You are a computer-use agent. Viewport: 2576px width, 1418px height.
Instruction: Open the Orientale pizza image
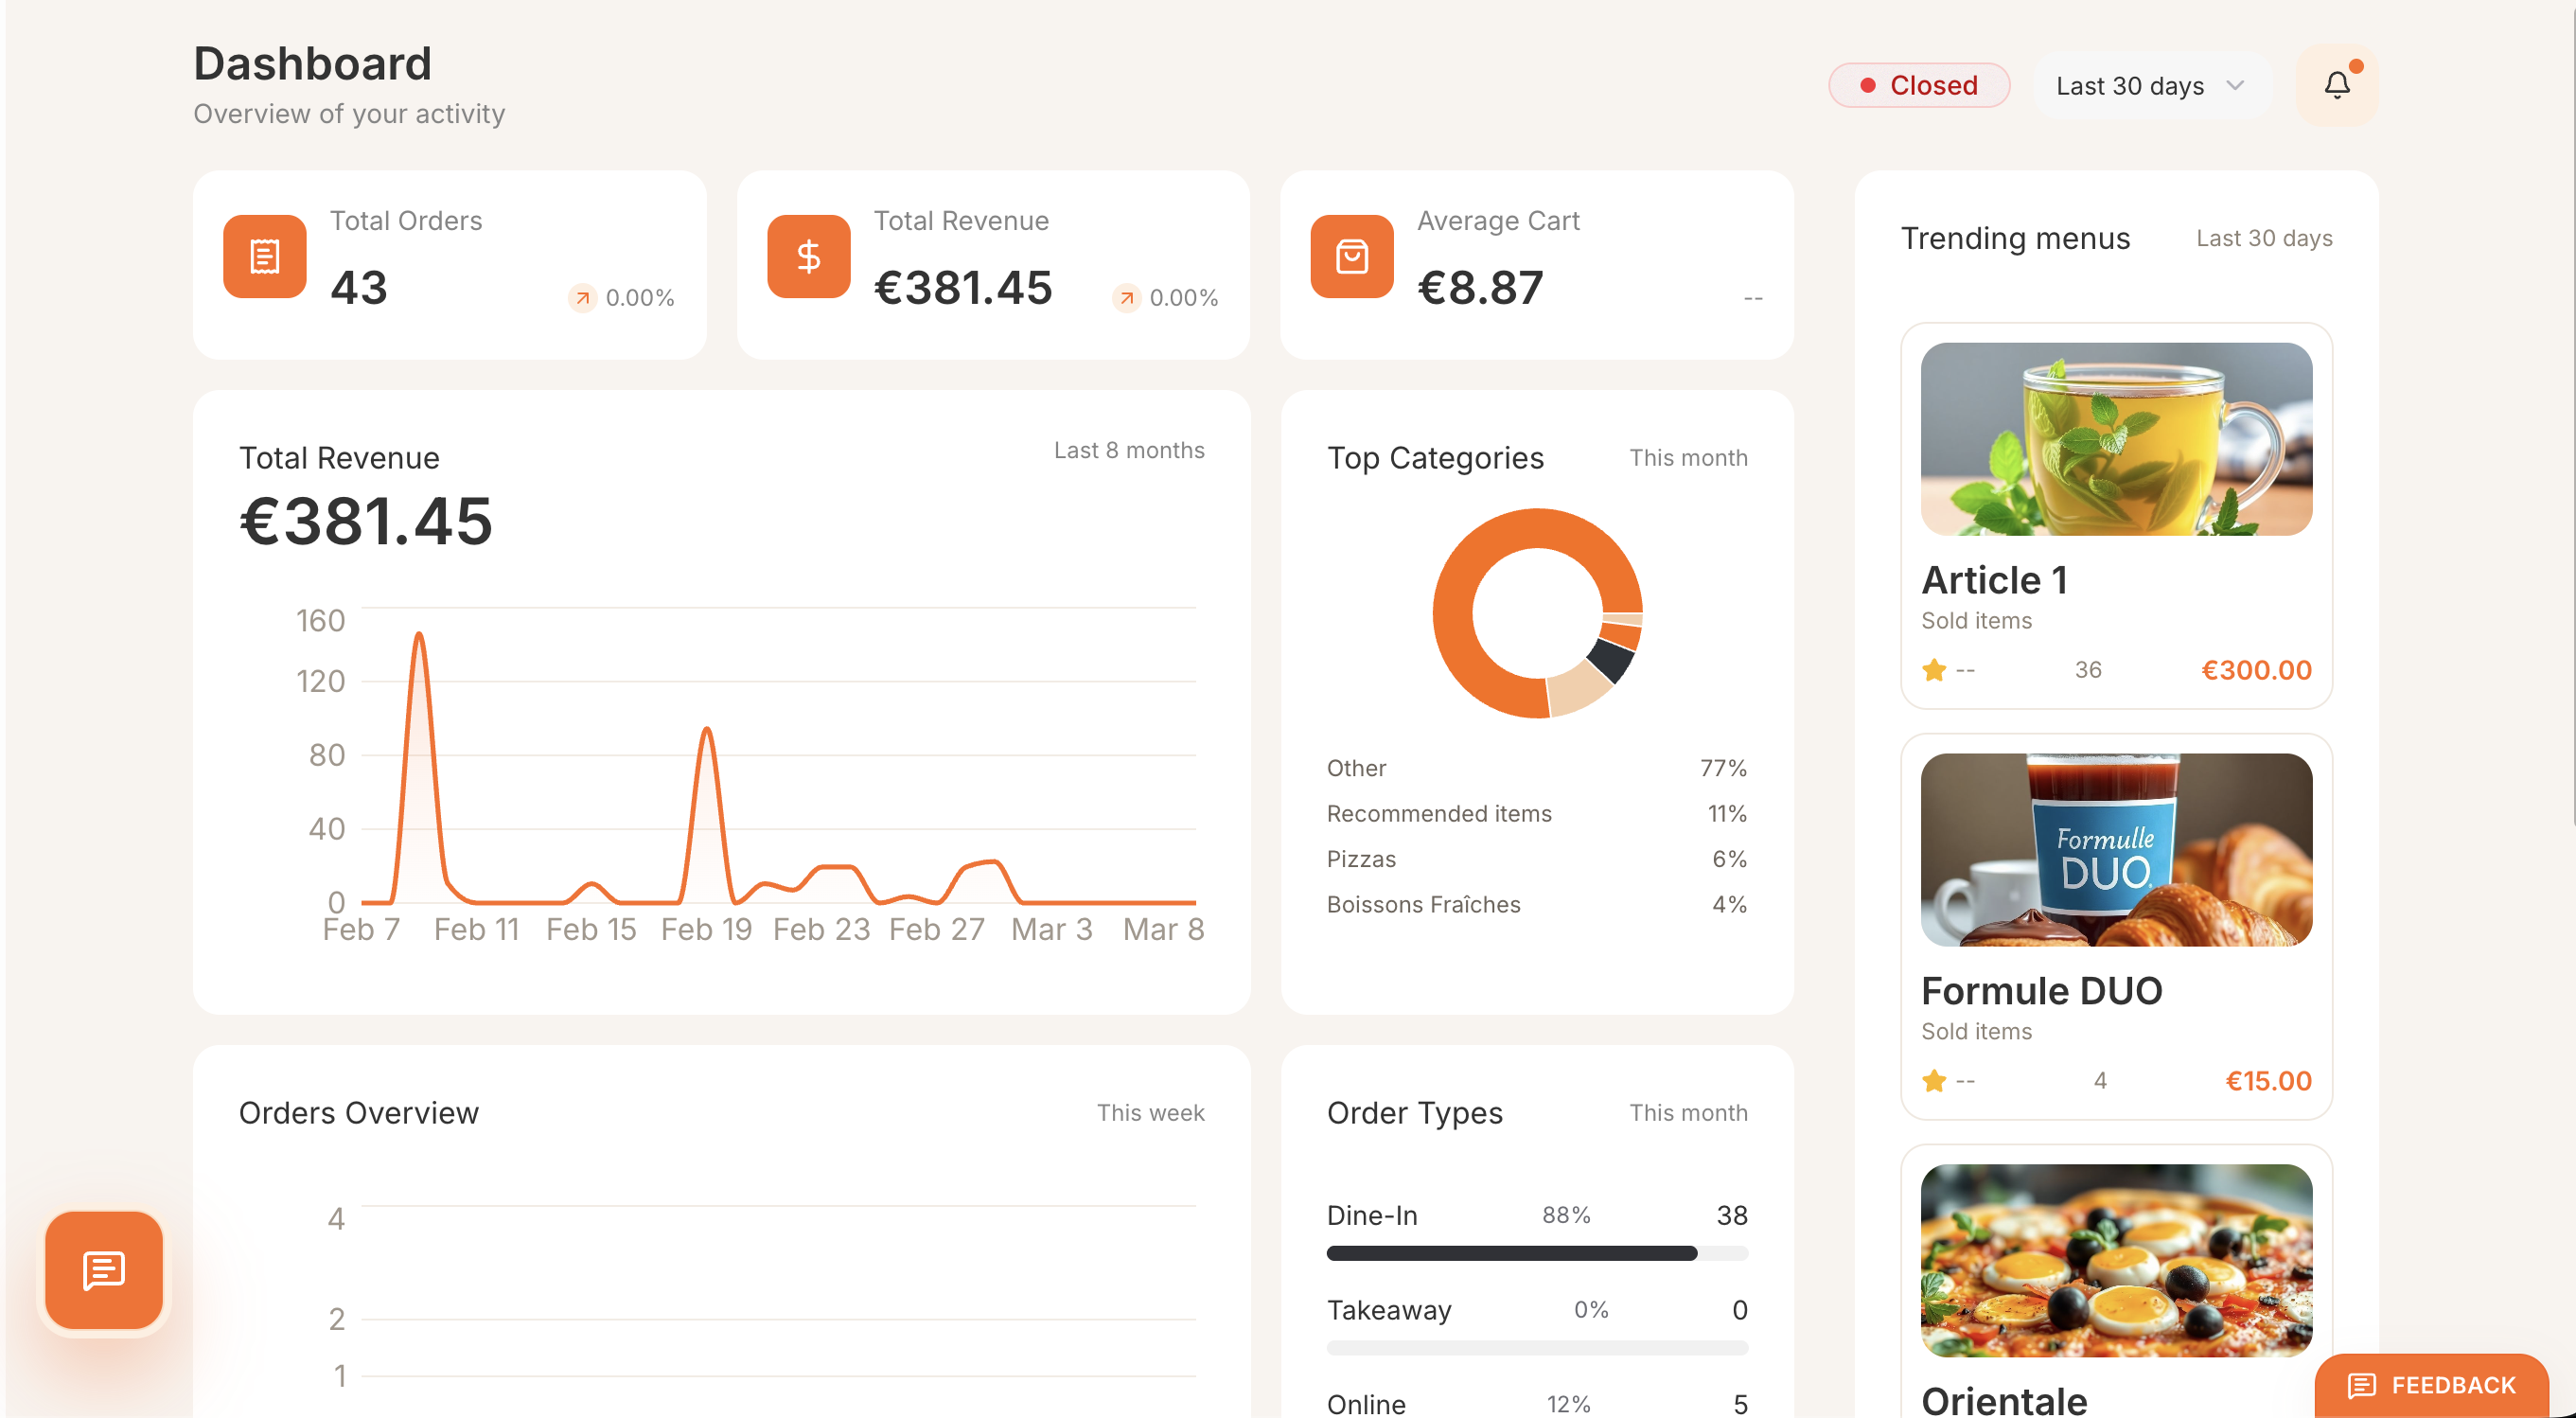[x=2116, y=1260]
